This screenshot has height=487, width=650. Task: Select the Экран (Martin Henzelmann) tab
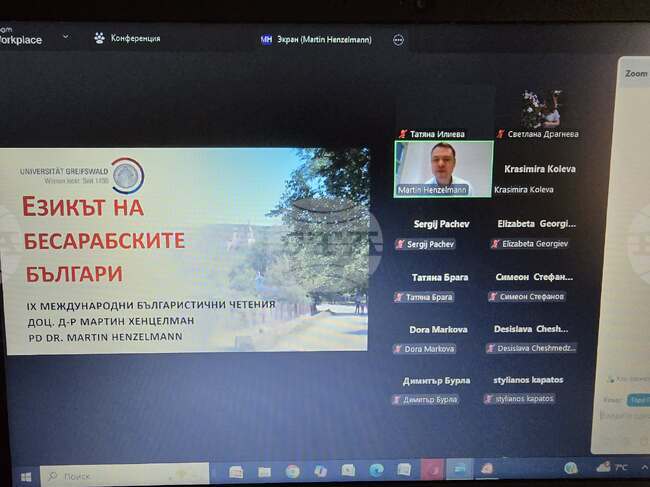[316, 40]
